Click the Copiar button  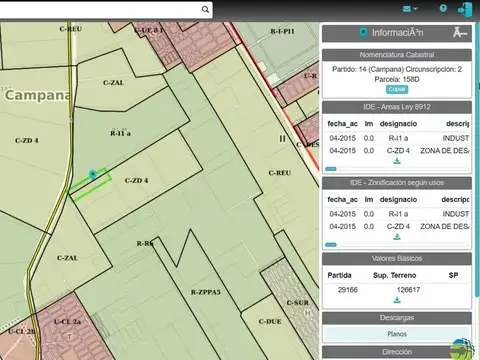(x=397, y=89)
